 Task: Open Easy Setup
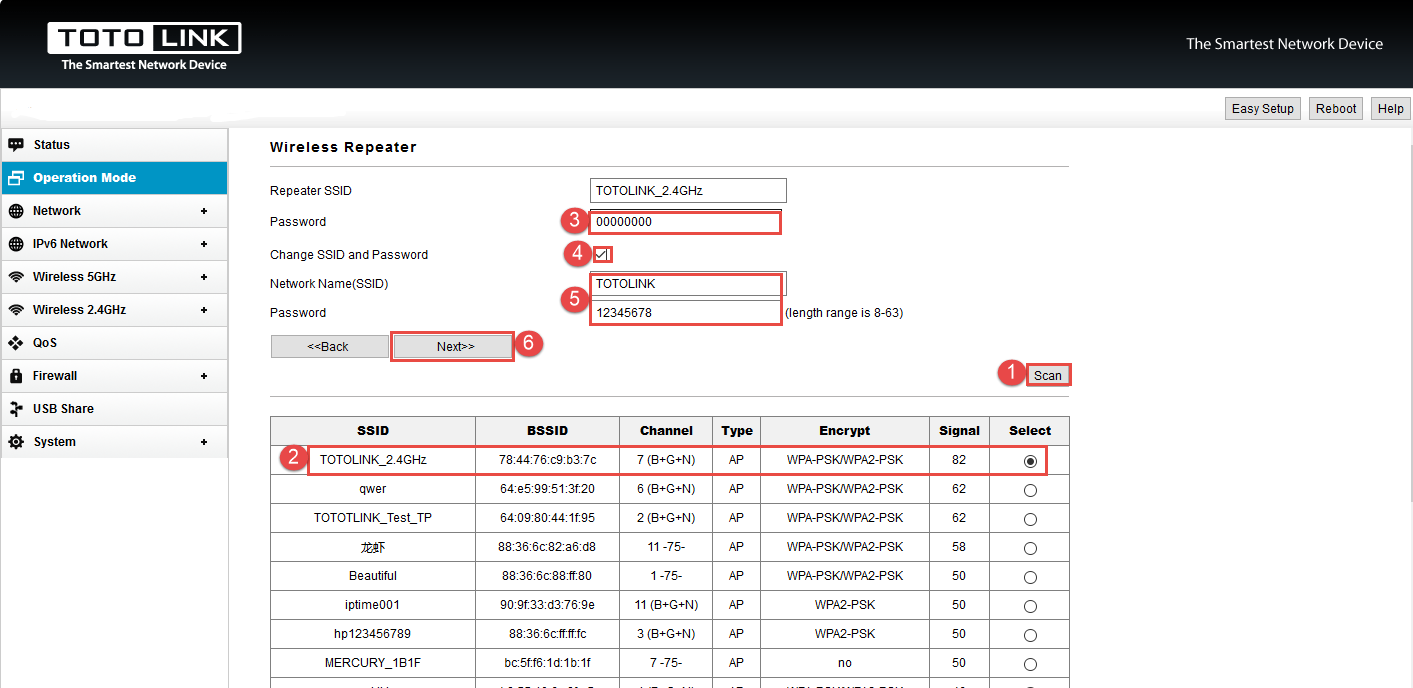pyautogui.click(x=1262, y=109)
